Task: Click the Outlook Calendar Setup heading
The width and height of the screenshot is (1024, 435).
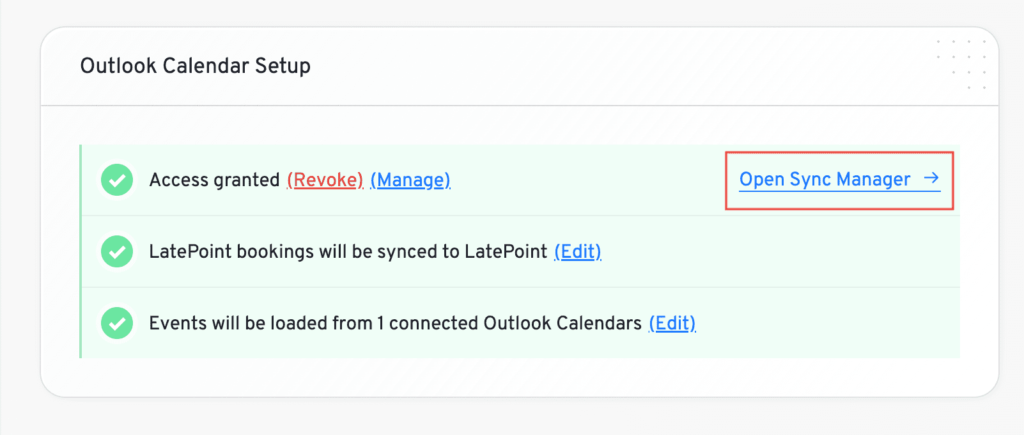Action: click(x=195, y=67)
